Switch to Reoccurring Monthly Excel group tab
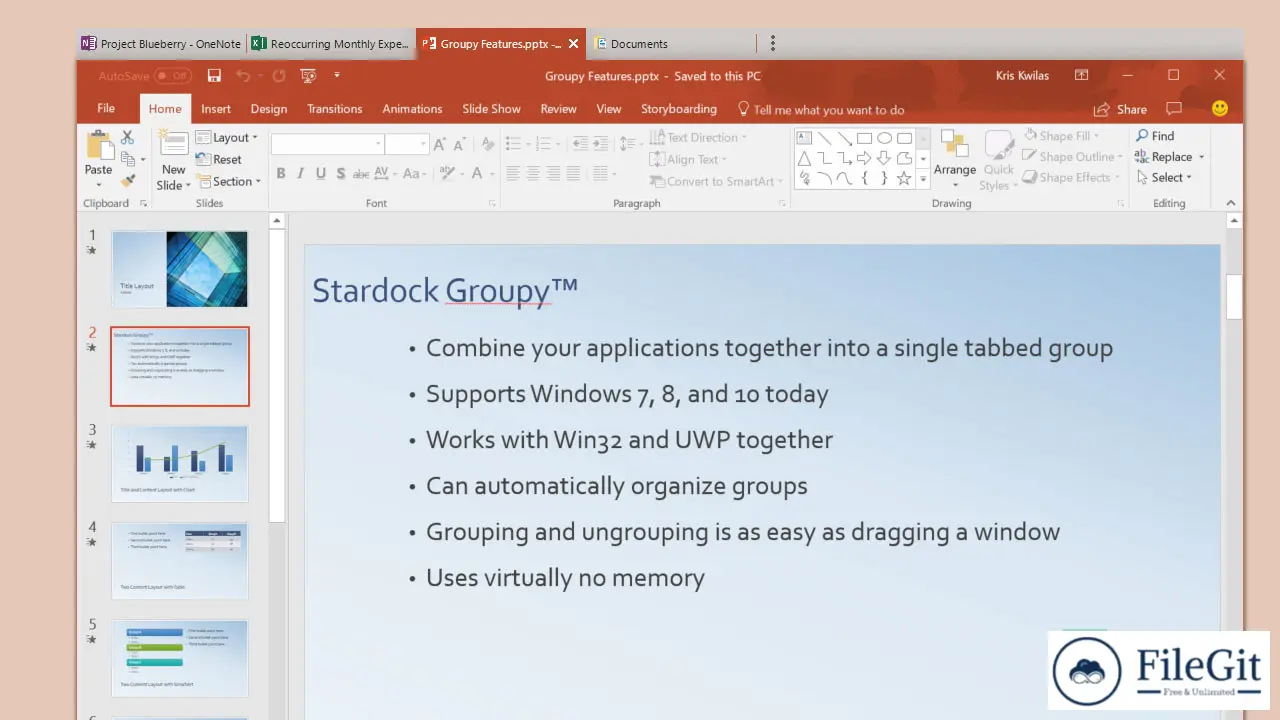Image resolution: width=1280 pixels, height=720 pixels. 331,43
